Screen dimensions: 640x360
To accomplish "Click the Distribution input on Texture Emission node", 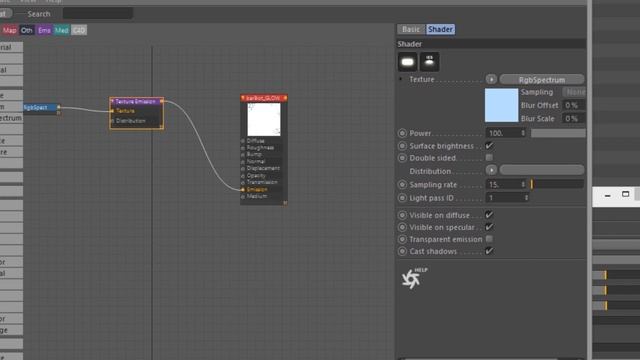I will coord(112,121).
